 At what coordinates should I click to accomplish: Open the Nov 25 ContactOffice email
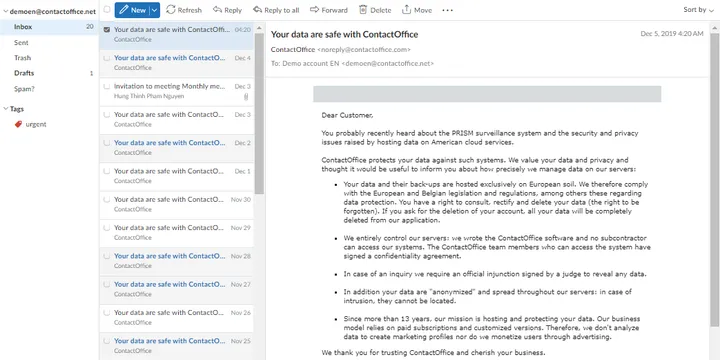point(176,346)
